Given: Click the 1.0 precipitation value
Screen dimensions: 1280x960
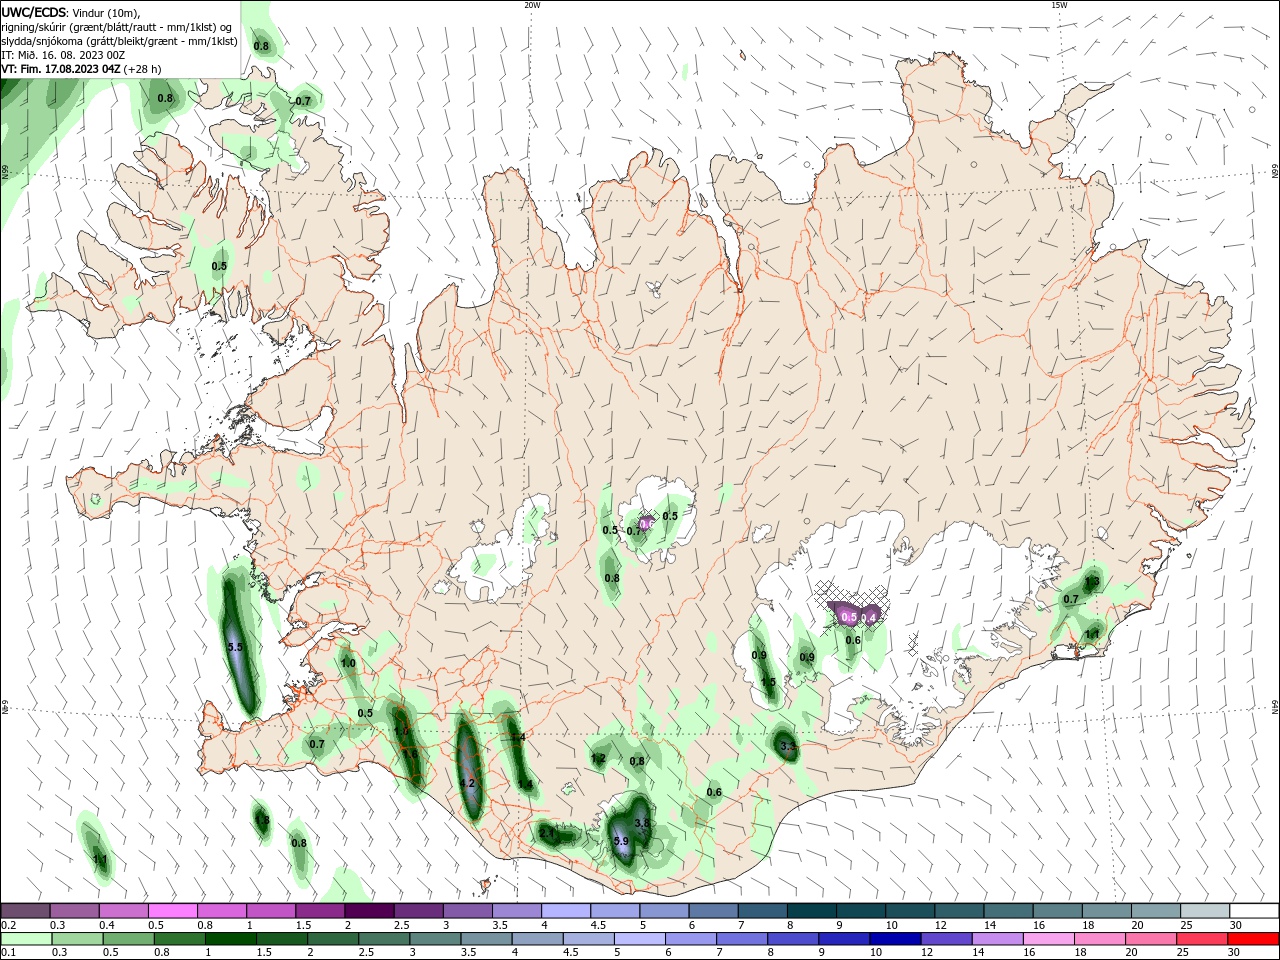Looking at the screenshot, I should (348, 663).
